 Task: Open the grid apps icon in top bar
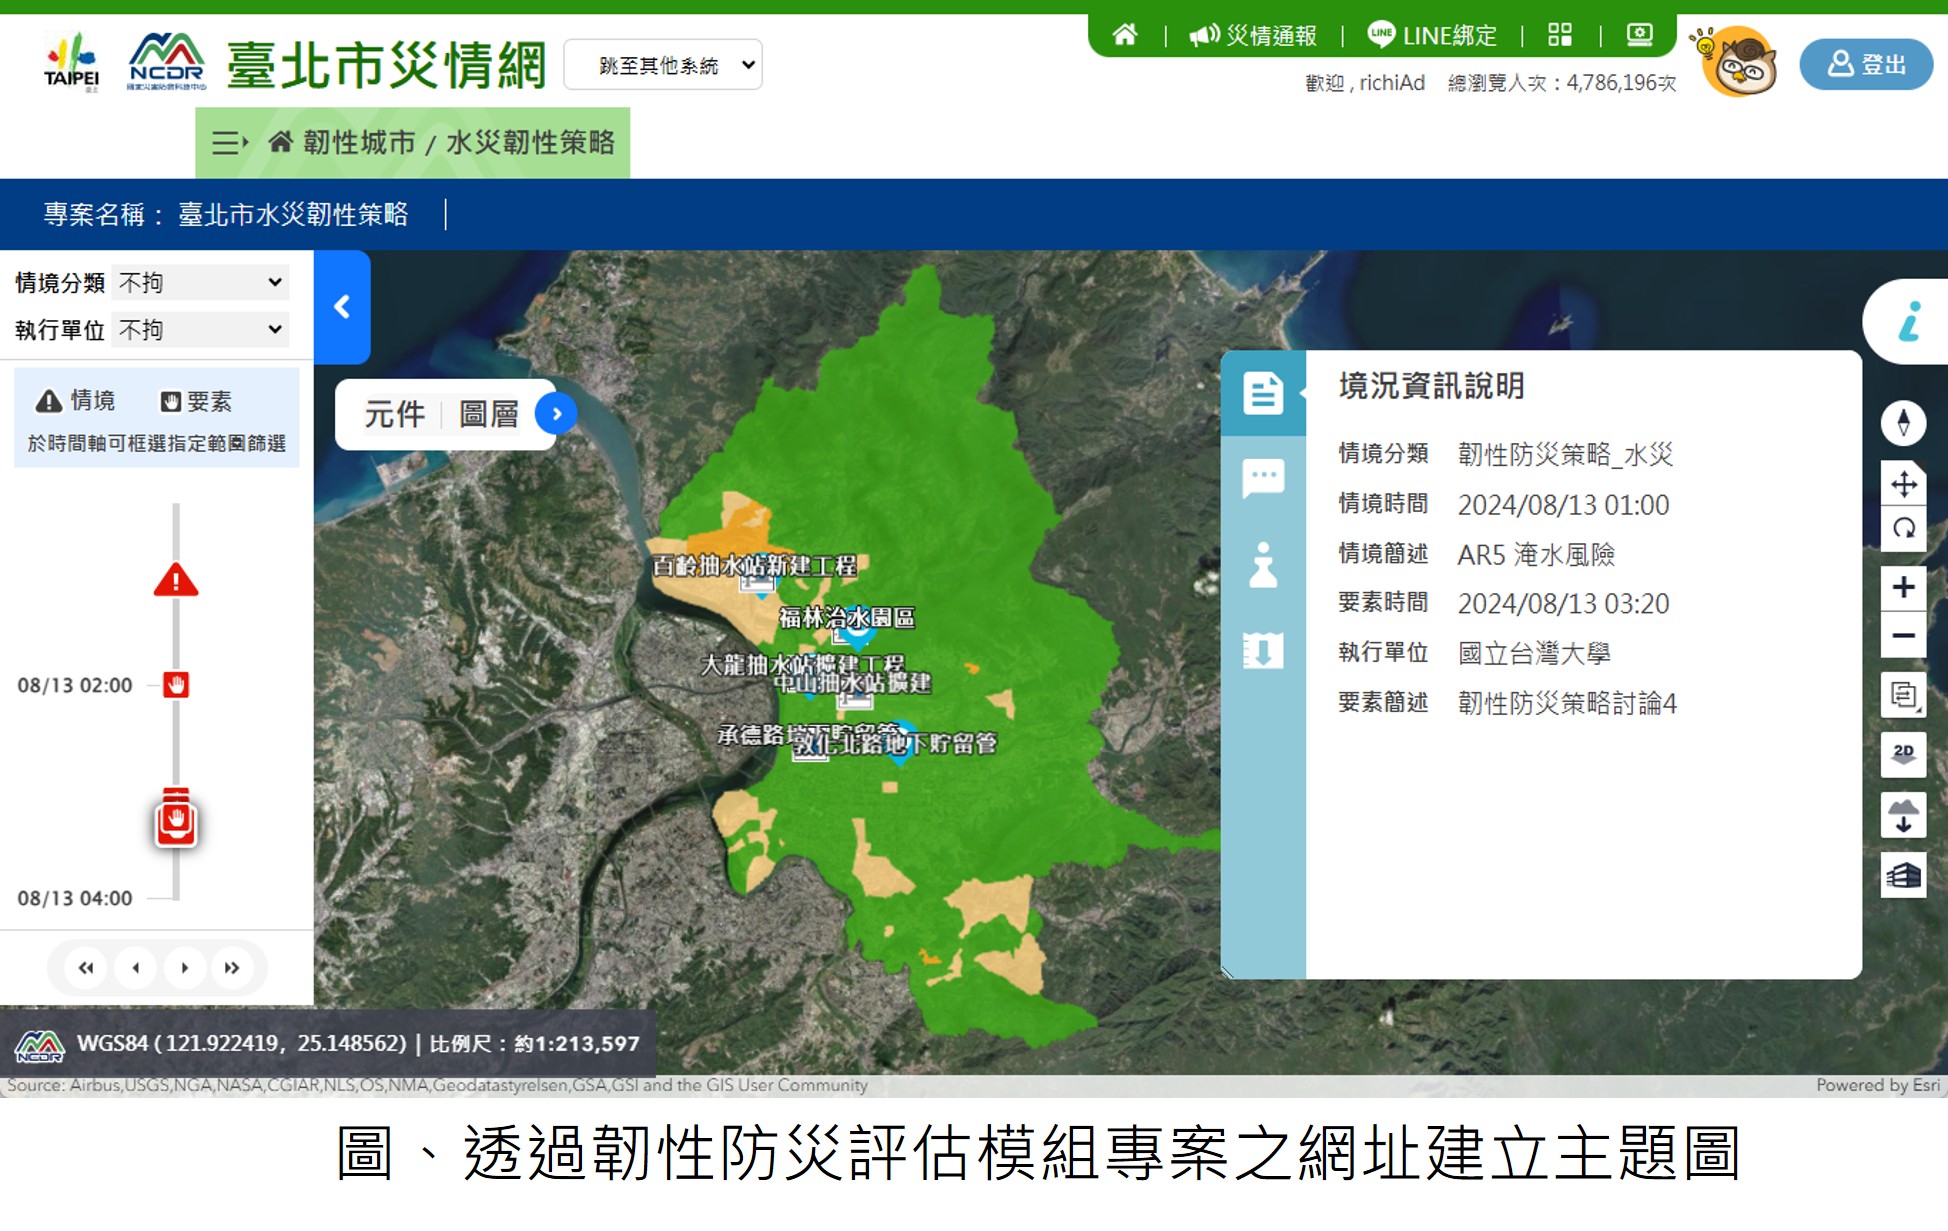click(x=1560, y=35)
